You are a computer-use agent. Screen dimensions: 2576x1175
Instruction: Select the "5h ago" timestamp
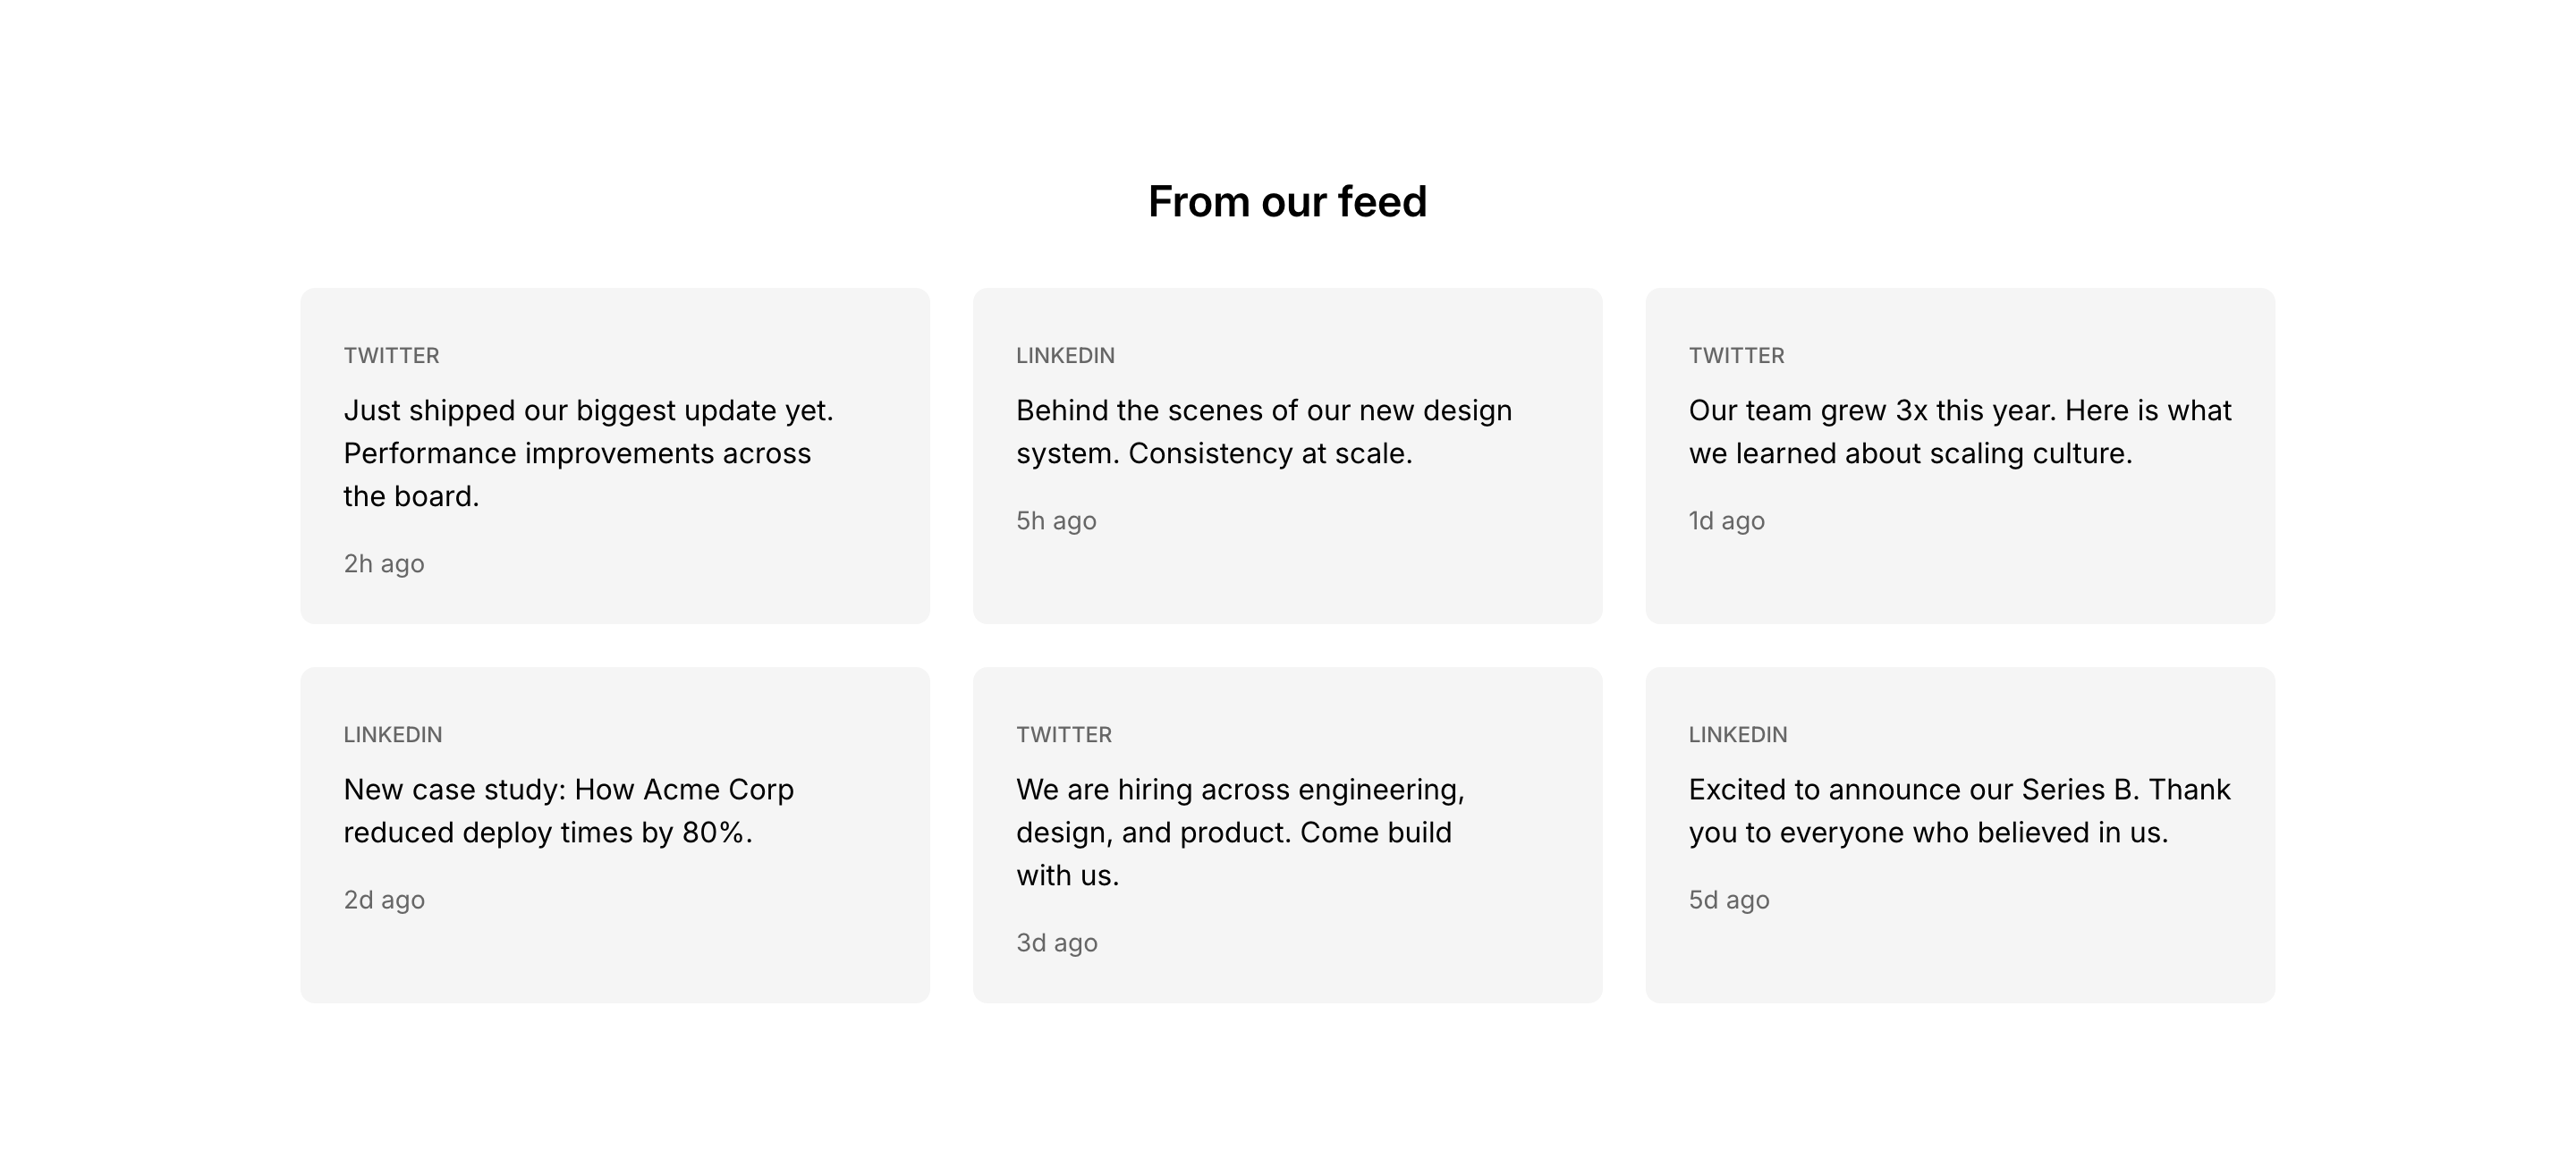click(1056, 521)
